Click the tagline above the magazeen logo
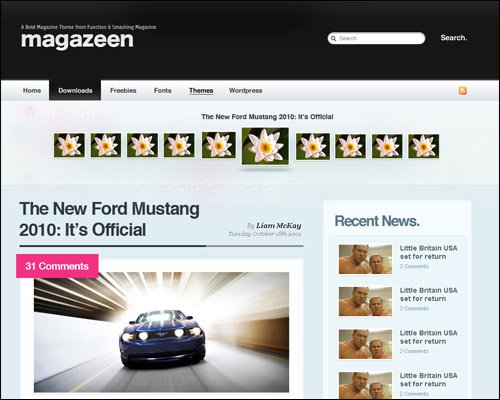The width and height of the screenshot is (500, 400). click(x=88, y=27)
